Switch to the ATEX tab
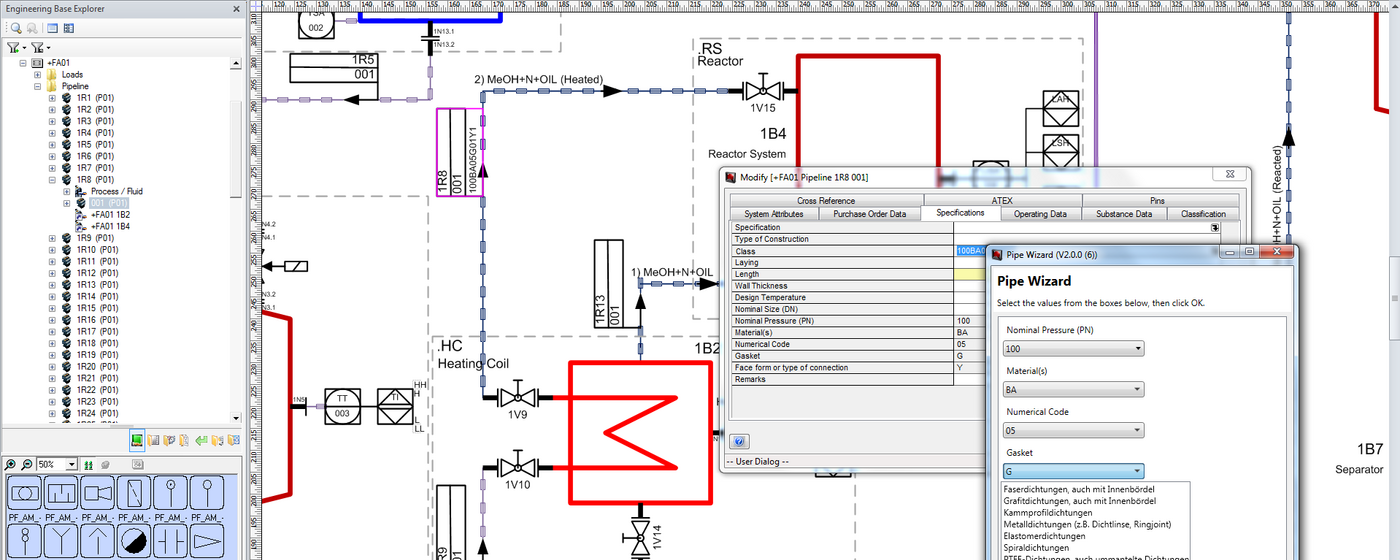Screen dimensions: 1400x560 pyautogui.click(x=1002, y=201)
